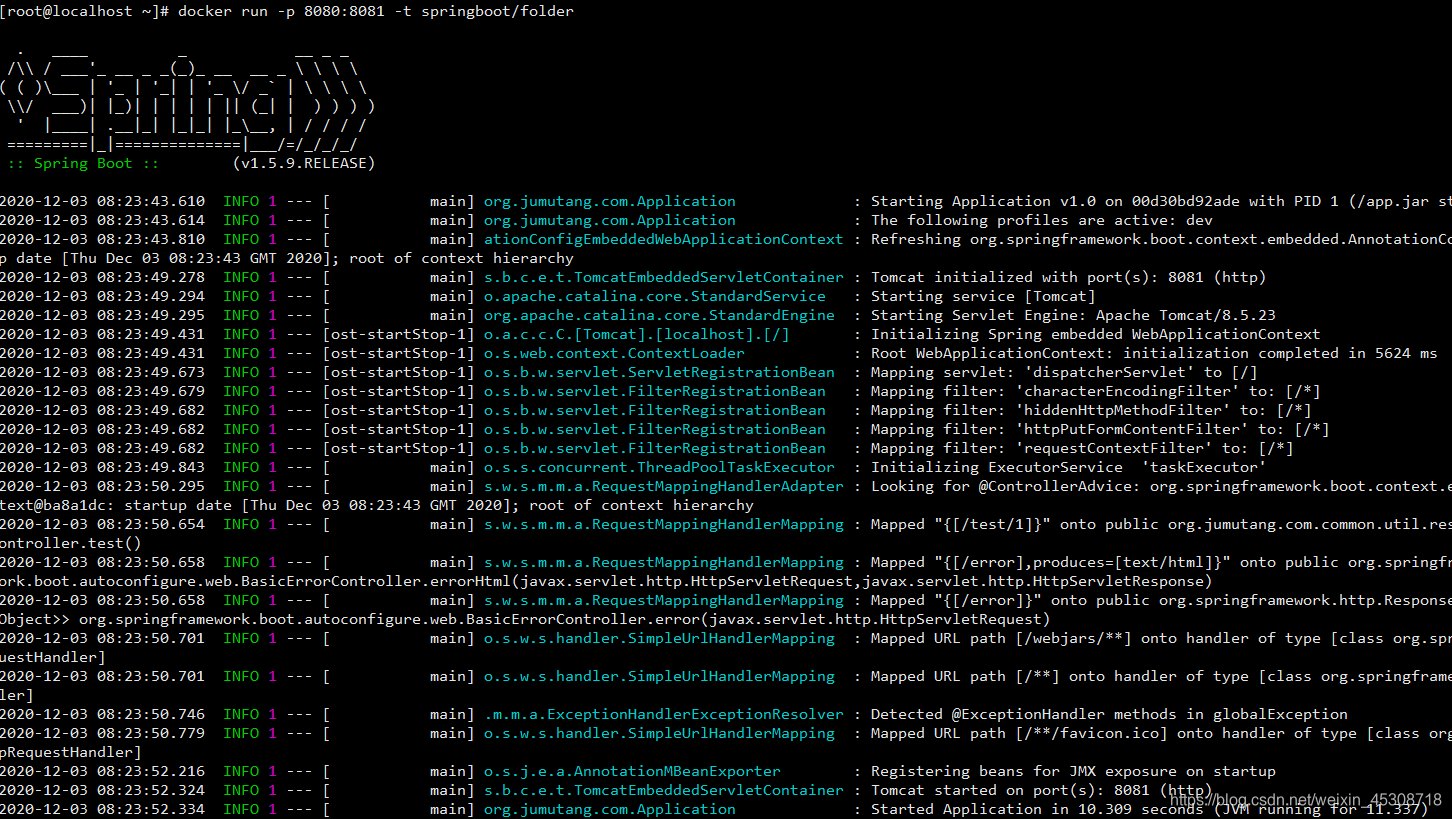Click 'Mapped "{[/test/1]}" onto public' message
1452x819 pixels.
[1161, 524]
